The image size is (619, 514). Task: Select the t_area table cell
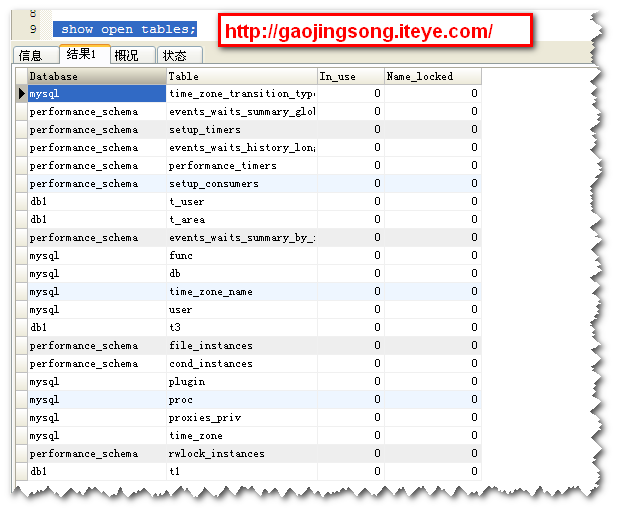click(242, 219)
